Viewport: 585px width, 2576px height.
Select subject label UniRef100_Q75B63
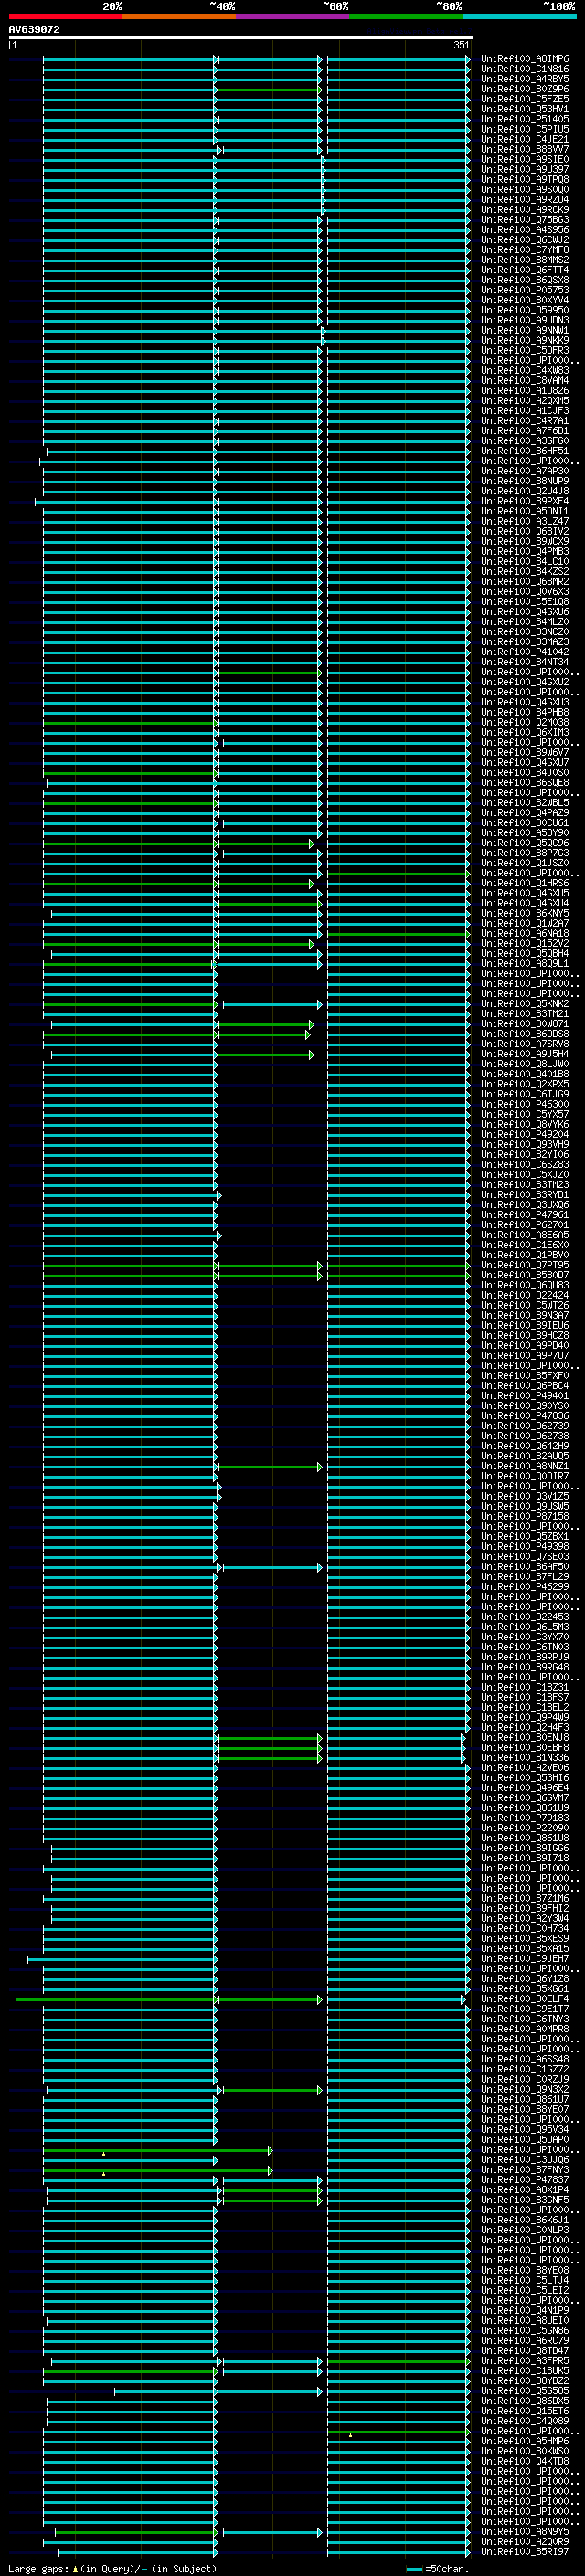tap(525, 220)
